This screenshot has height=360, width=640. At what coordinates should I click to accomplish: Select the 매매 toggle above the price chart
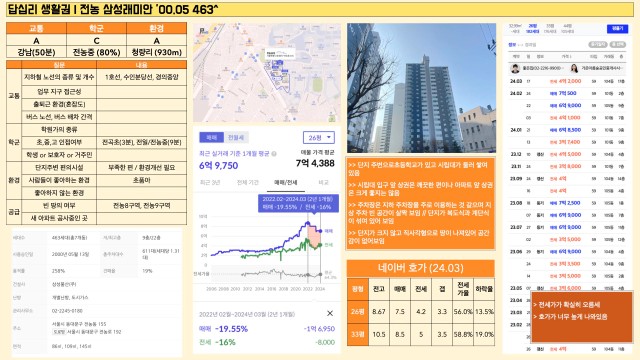pyautogui.click(x=211, y=138)
